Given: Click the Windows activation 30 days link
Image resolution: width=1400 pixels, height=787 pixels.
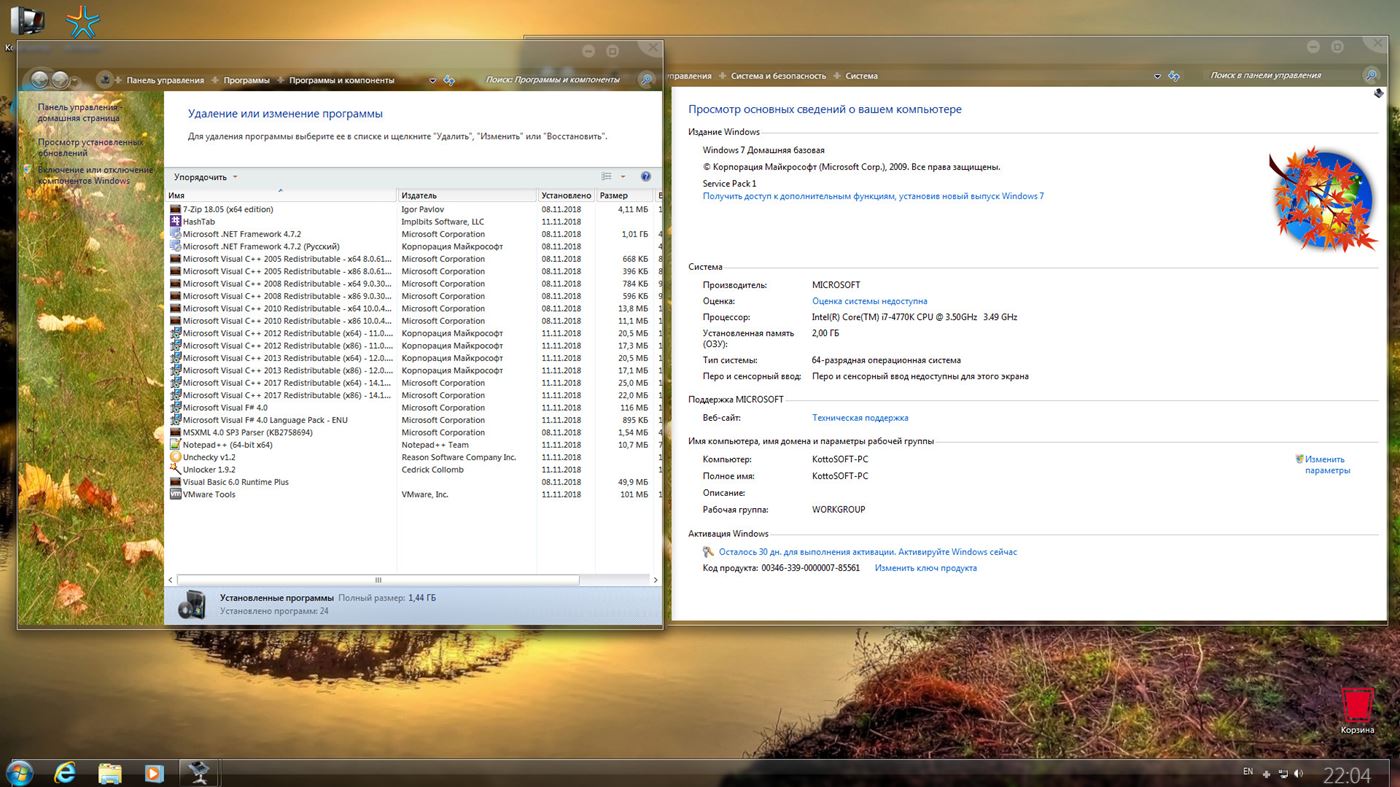Looking at the screenshot, I should tap(867, 552).
